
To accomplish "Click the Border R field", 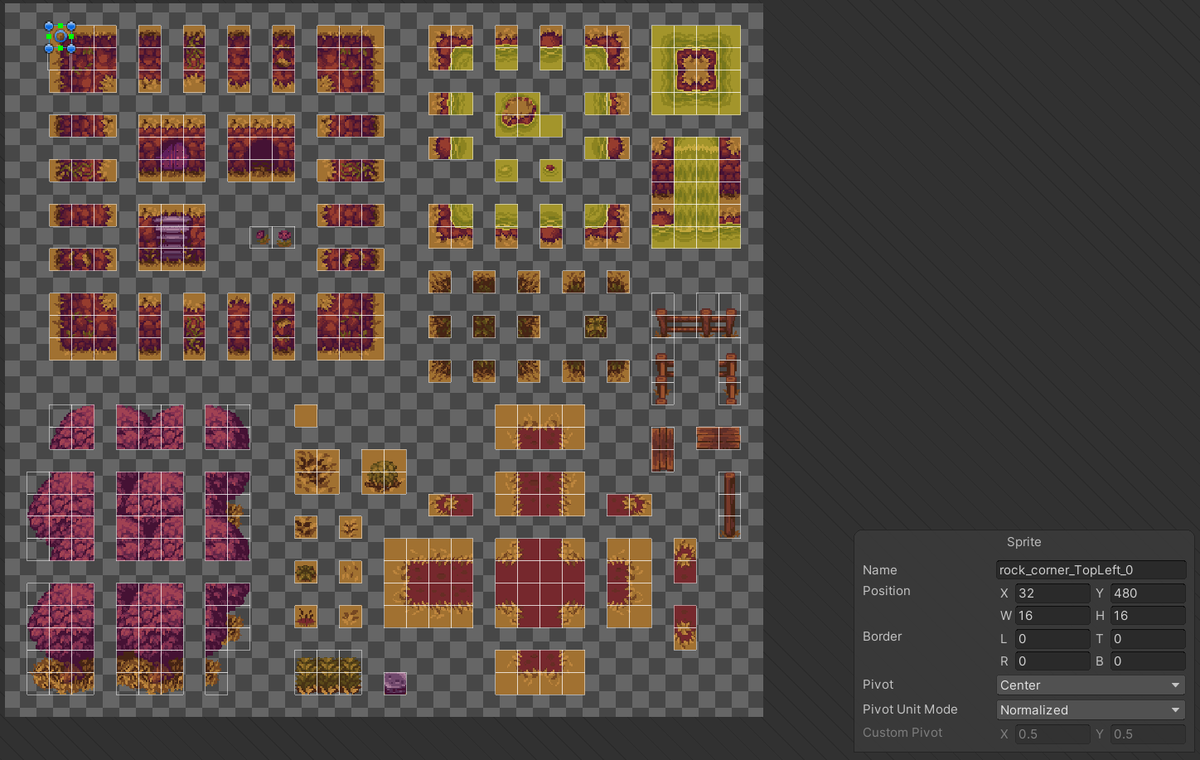I will coord(1052,661).
